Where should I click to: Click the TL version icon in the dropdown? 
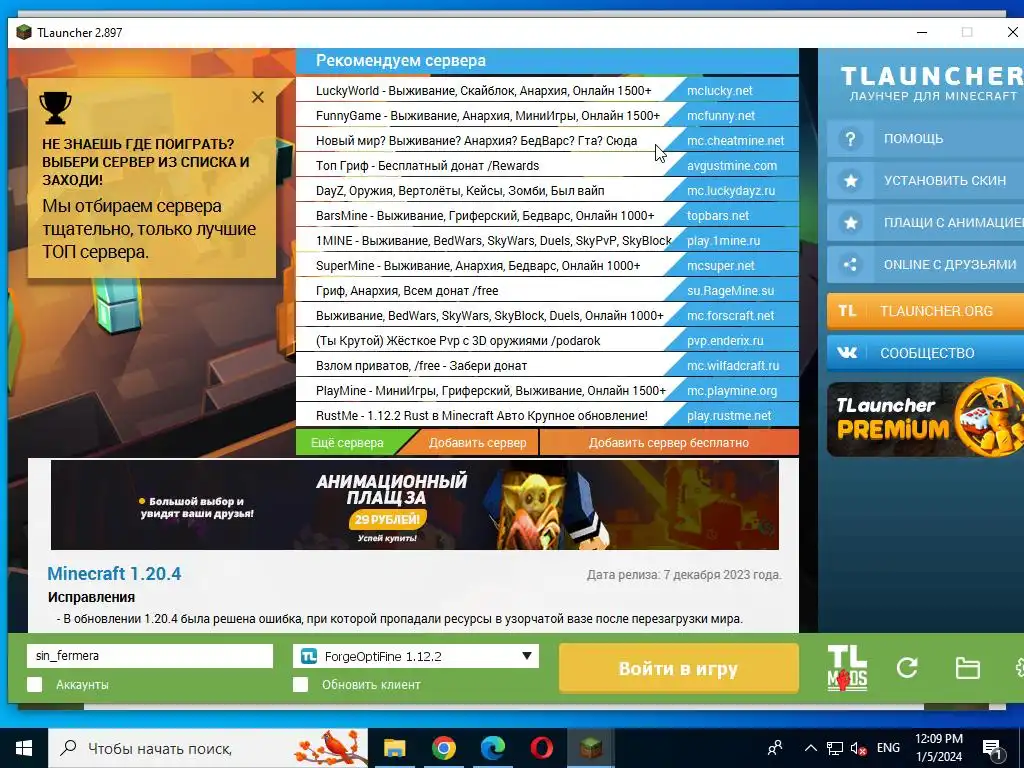pyautogui.click(x=309, y=656)
